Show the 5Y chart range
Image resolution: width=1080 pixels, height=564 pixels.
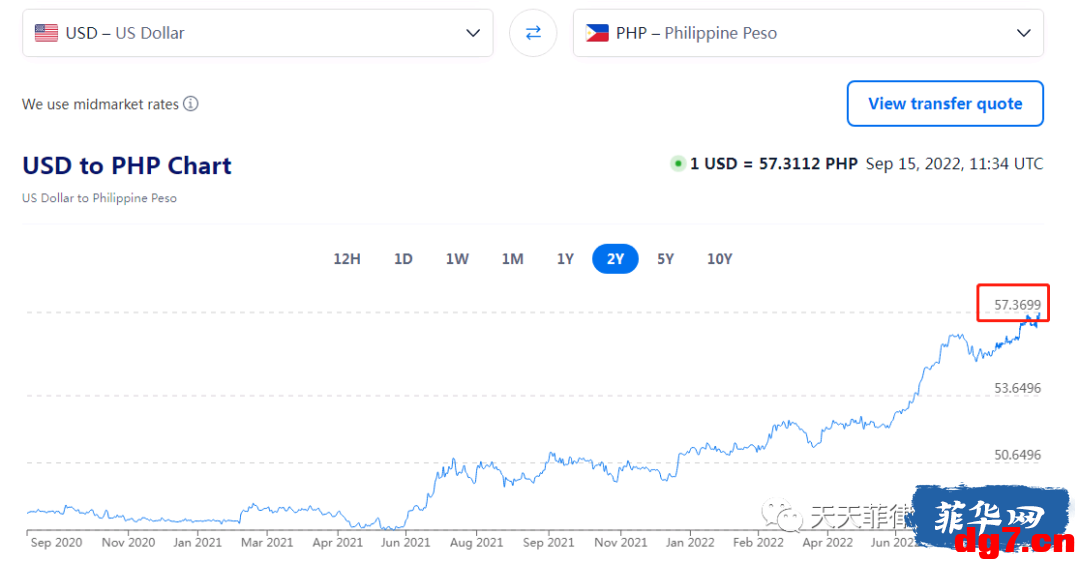(665, 259)
